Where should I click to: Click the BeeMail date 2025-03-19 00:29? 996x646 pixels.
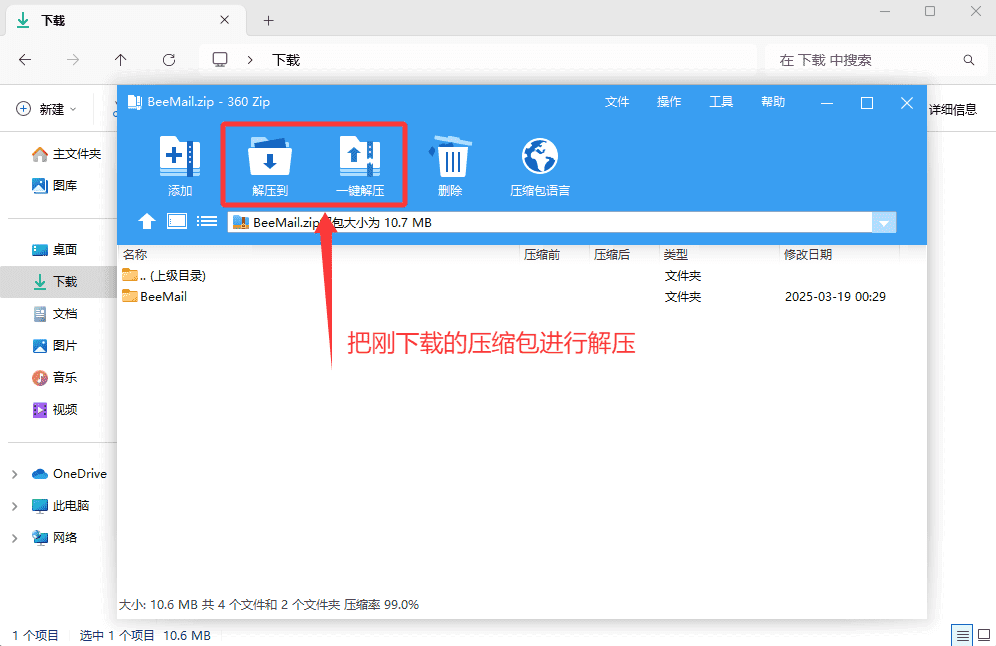point(835,297)
